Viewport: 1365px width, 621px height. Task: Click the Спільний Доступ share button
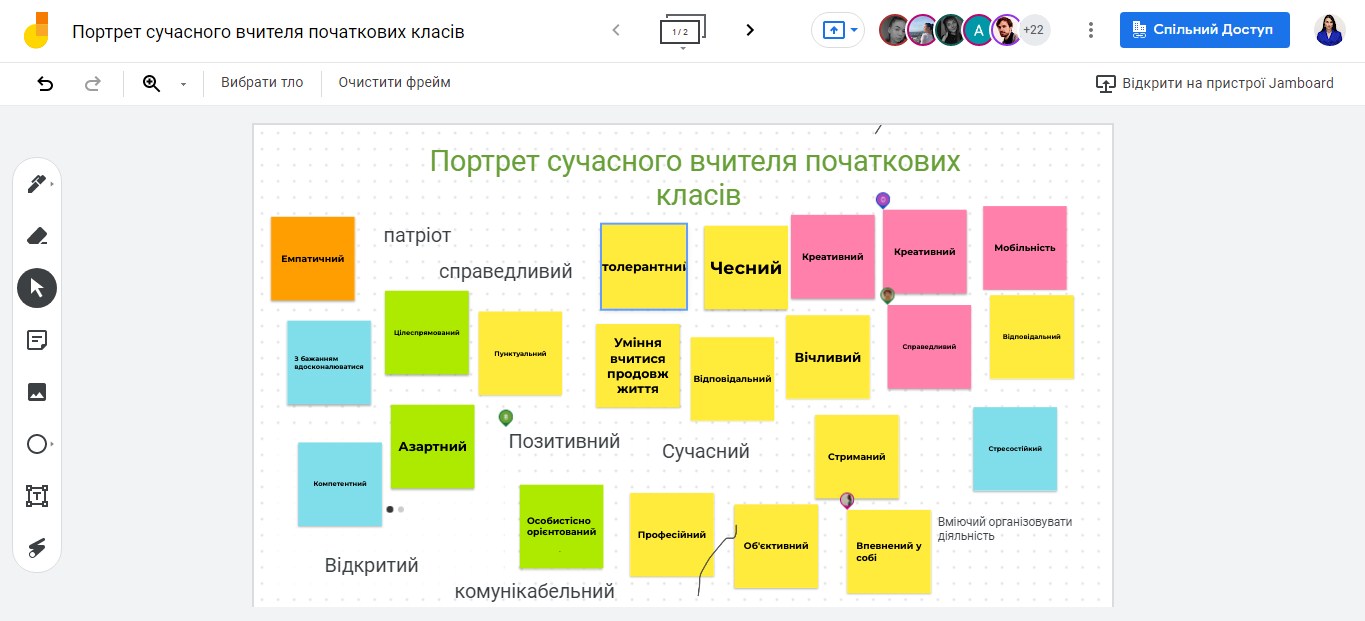tap(1204, 30)
